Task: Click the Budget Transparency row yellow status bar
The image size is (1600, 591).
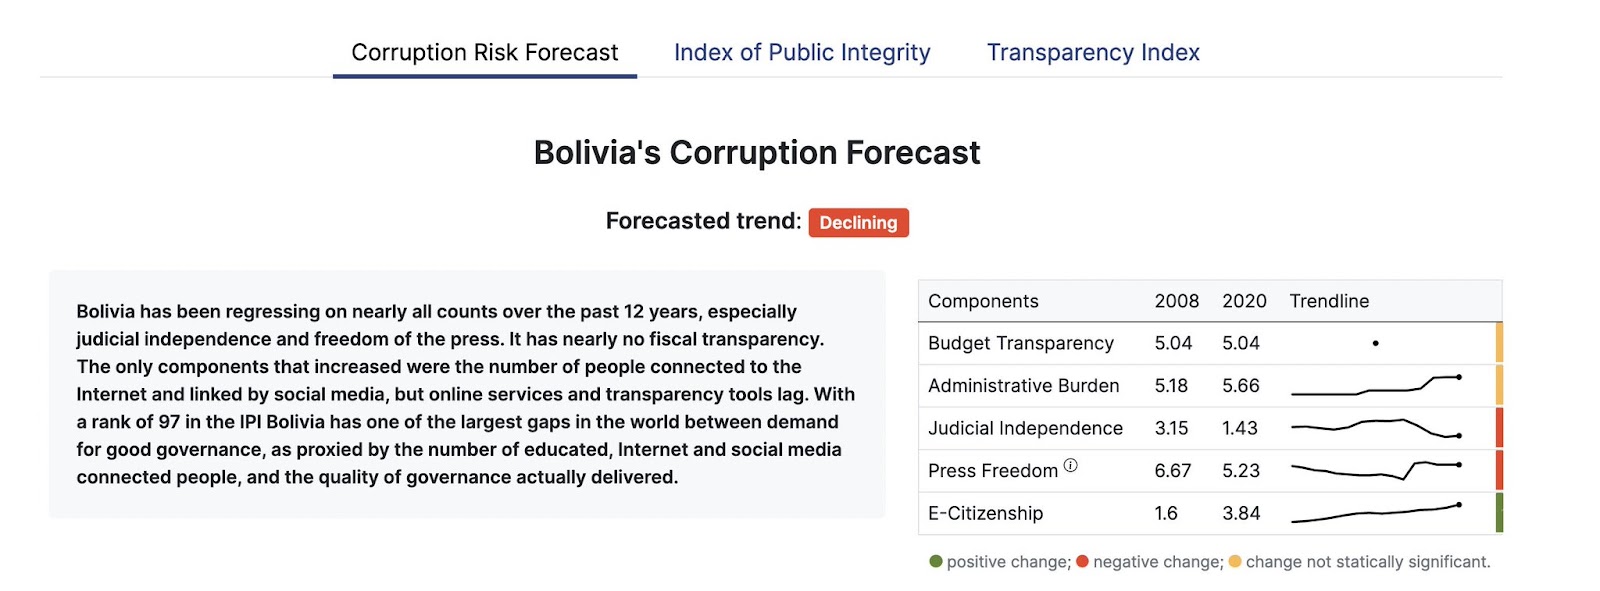Action: coord(1499,343)
